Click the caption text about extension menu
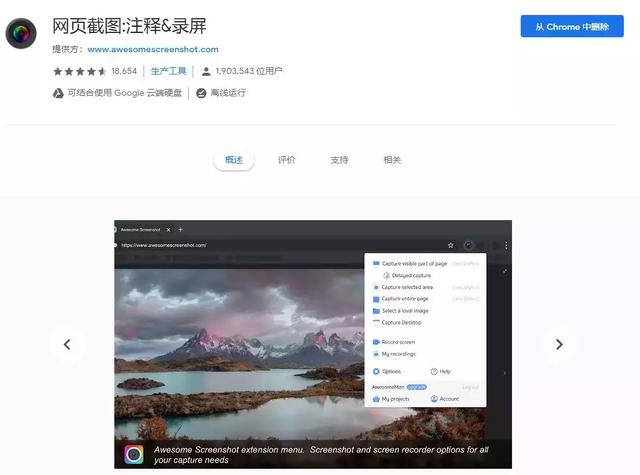The image size is (640, 475). coord(321,455)
